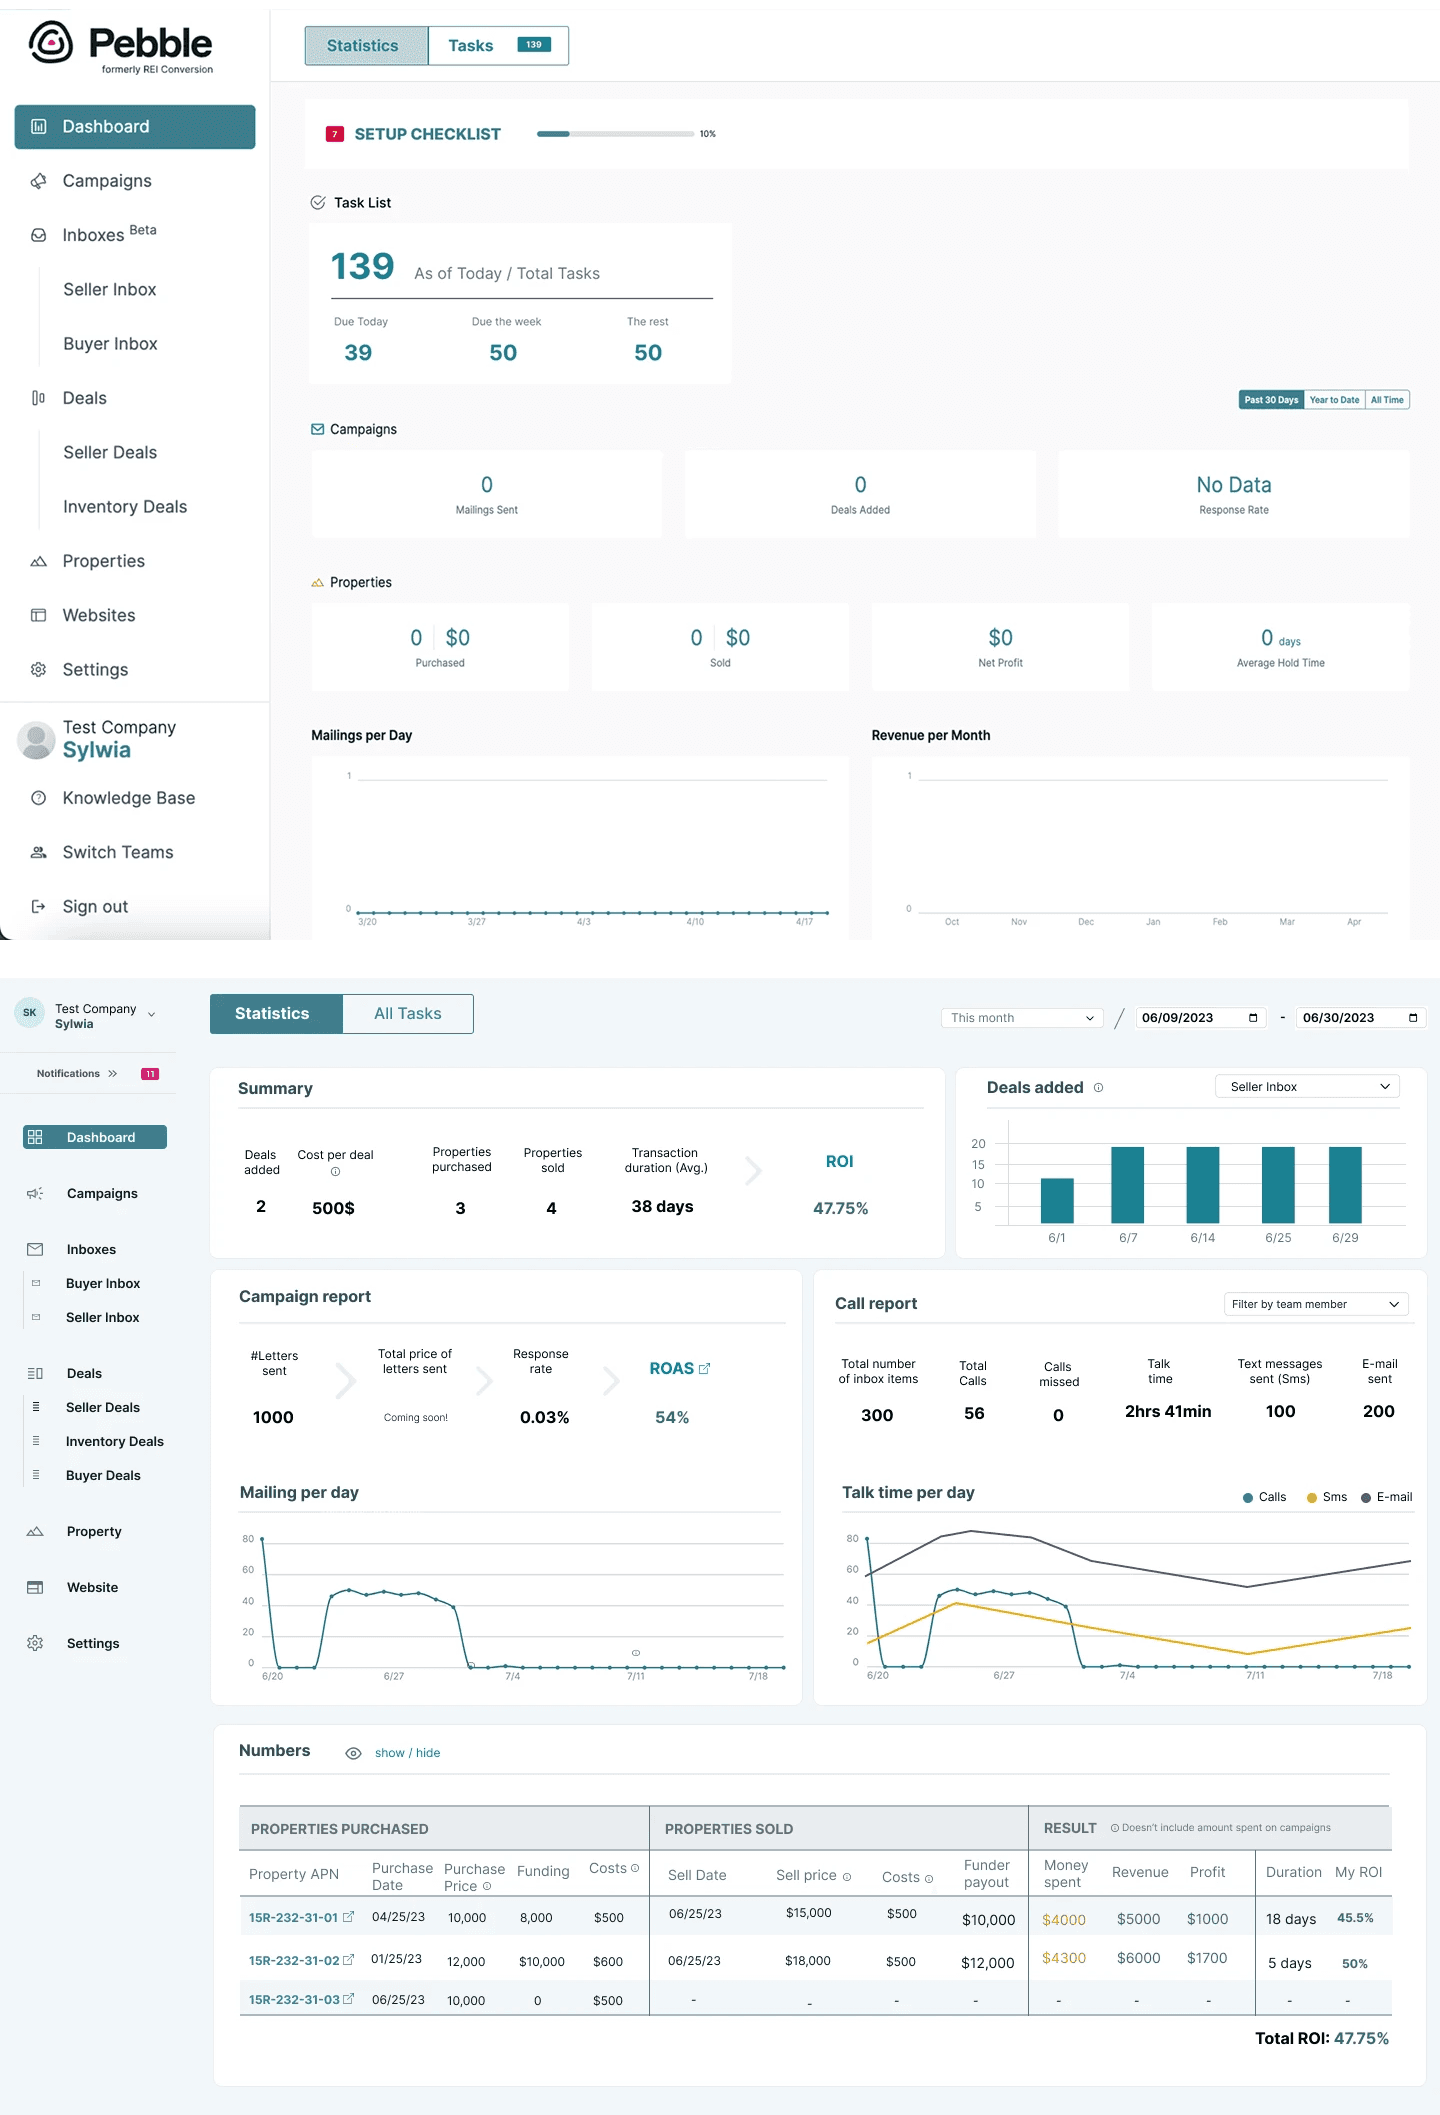Viewport: 1440px width, 2115px height.
Task: Switch to the top Statistics tab
Action: coord(367,46)
